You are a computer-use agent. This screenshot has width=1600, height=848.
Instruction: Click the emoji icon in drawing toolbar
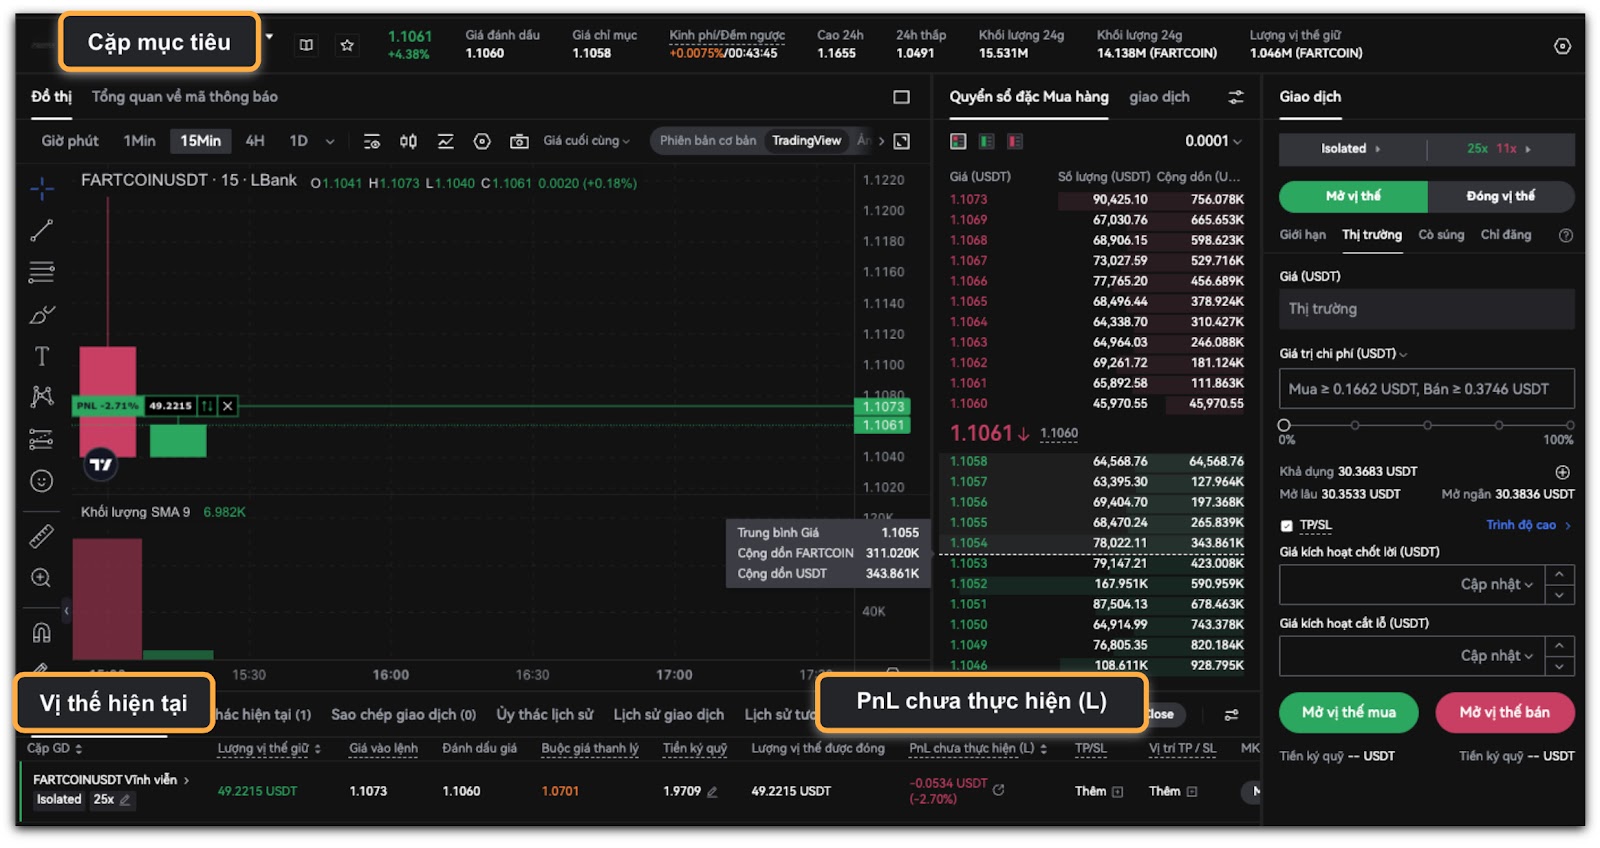41,481
